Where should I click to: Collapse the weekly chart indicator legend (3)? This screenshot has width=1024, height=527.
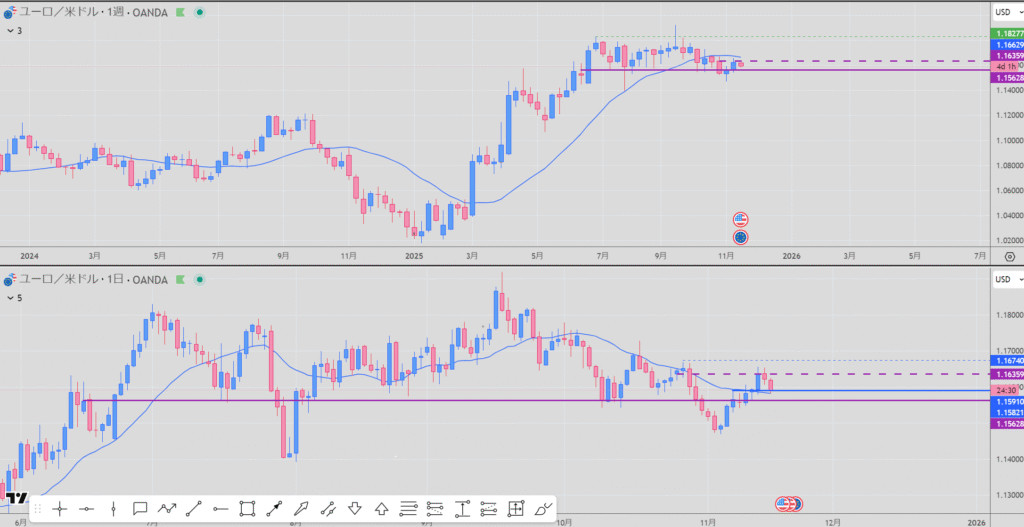(x=9, y=31)
